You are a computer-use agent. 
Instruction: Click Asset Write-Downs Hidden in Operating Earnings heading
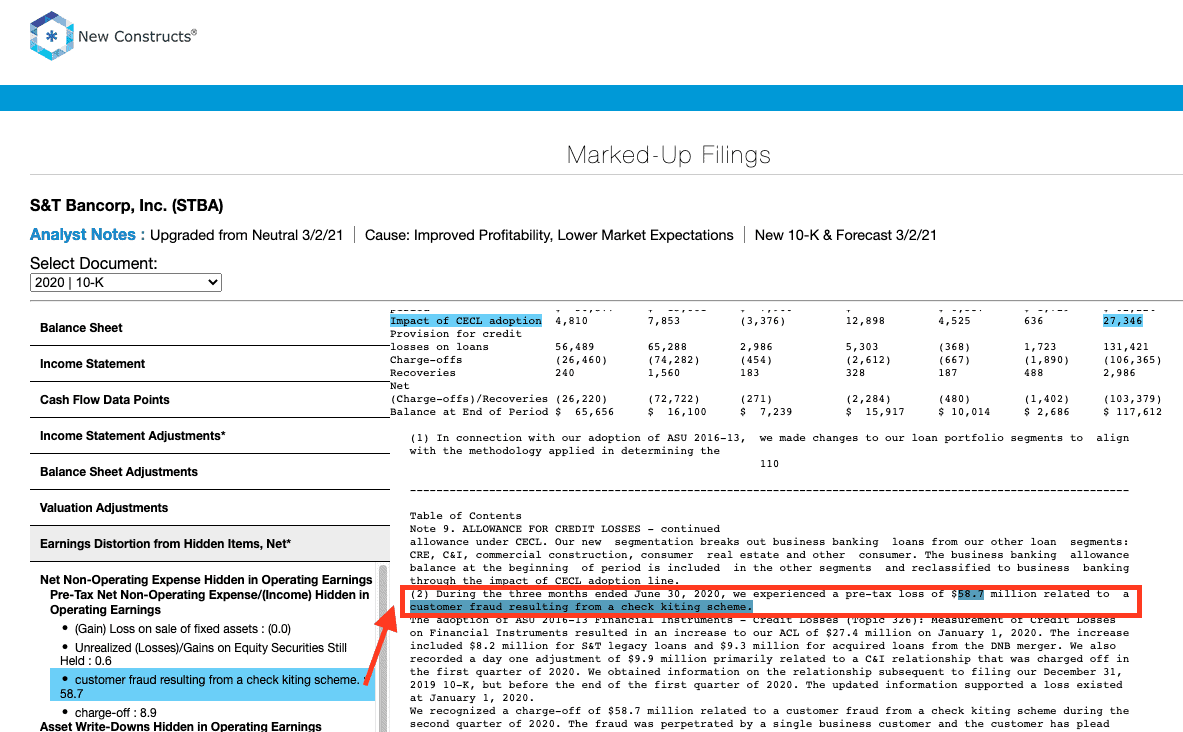(180, 726)
